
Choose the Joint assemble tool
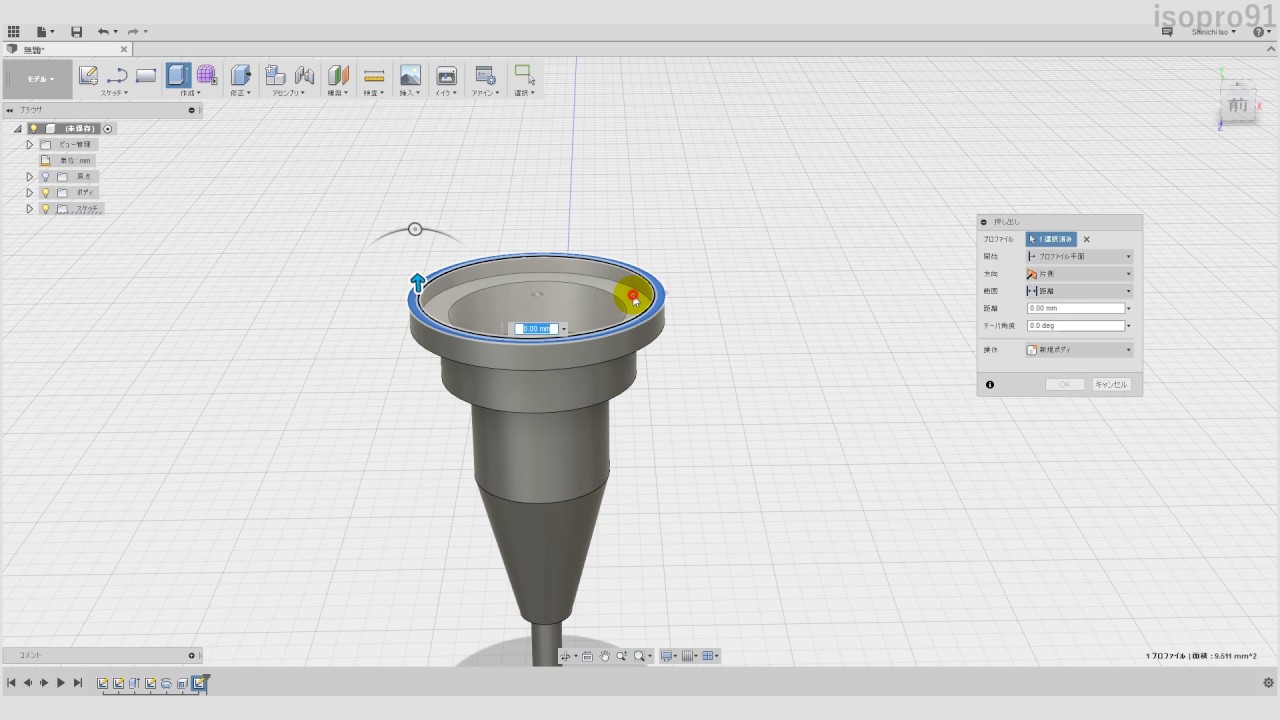coord(304,75)
